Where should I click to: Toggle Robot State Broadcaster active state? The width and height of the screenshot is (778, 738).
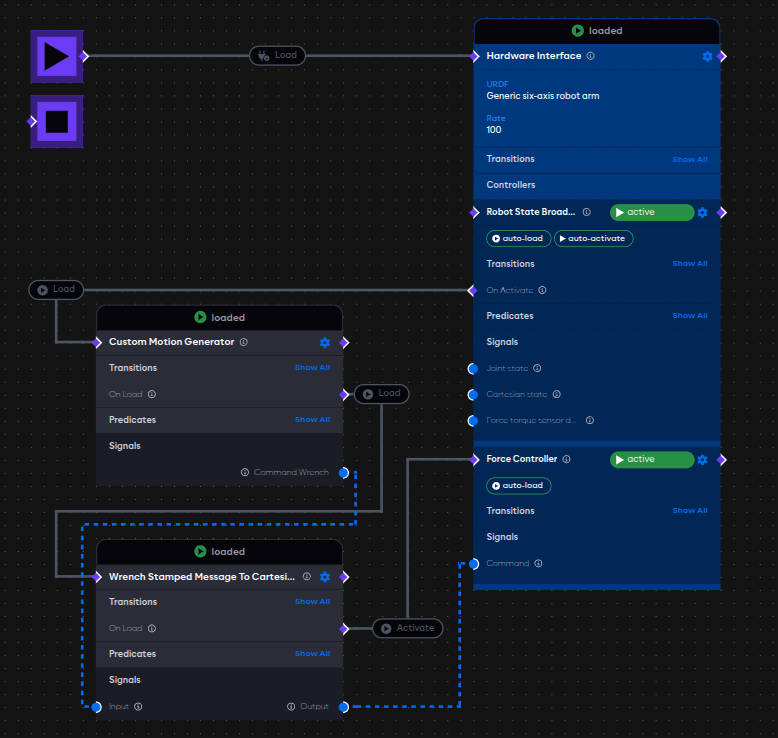tap(652, 212)
